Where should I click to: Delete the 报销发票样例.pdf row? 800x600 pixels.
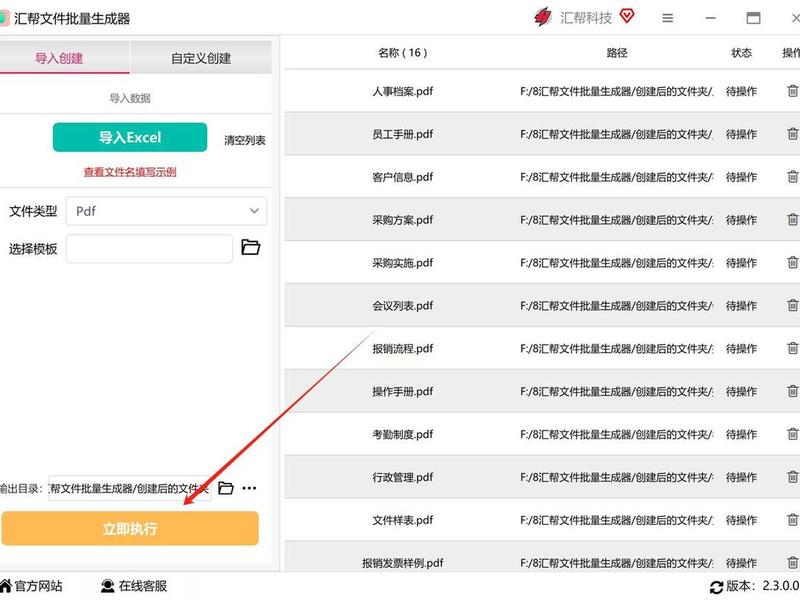point(792,563)
